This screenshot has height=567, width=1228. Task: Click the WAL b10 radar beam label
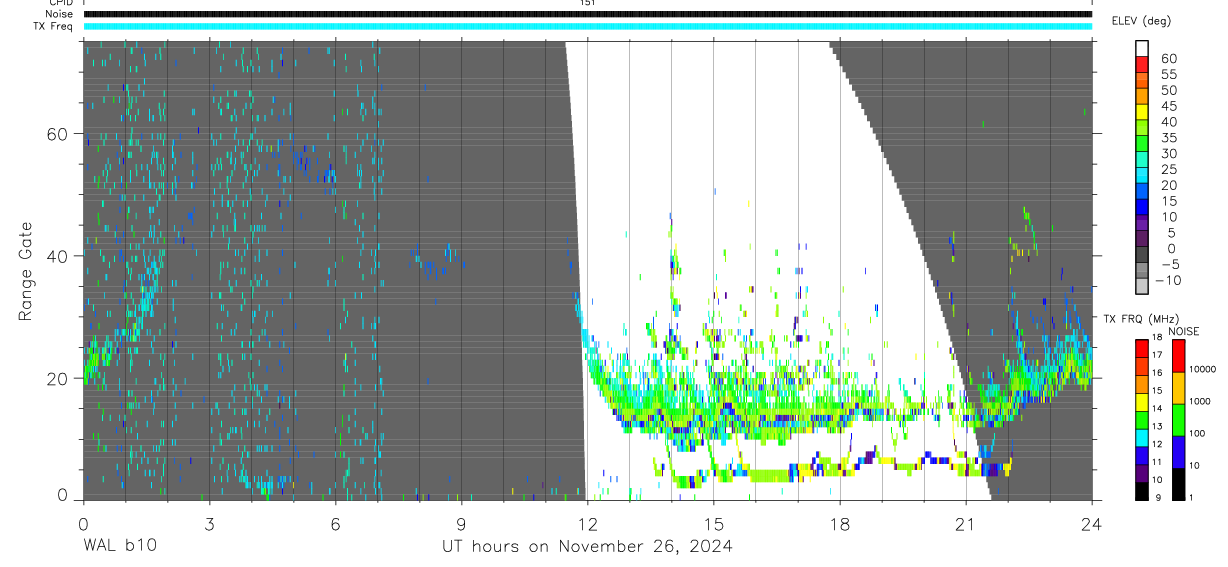(119, 546)
